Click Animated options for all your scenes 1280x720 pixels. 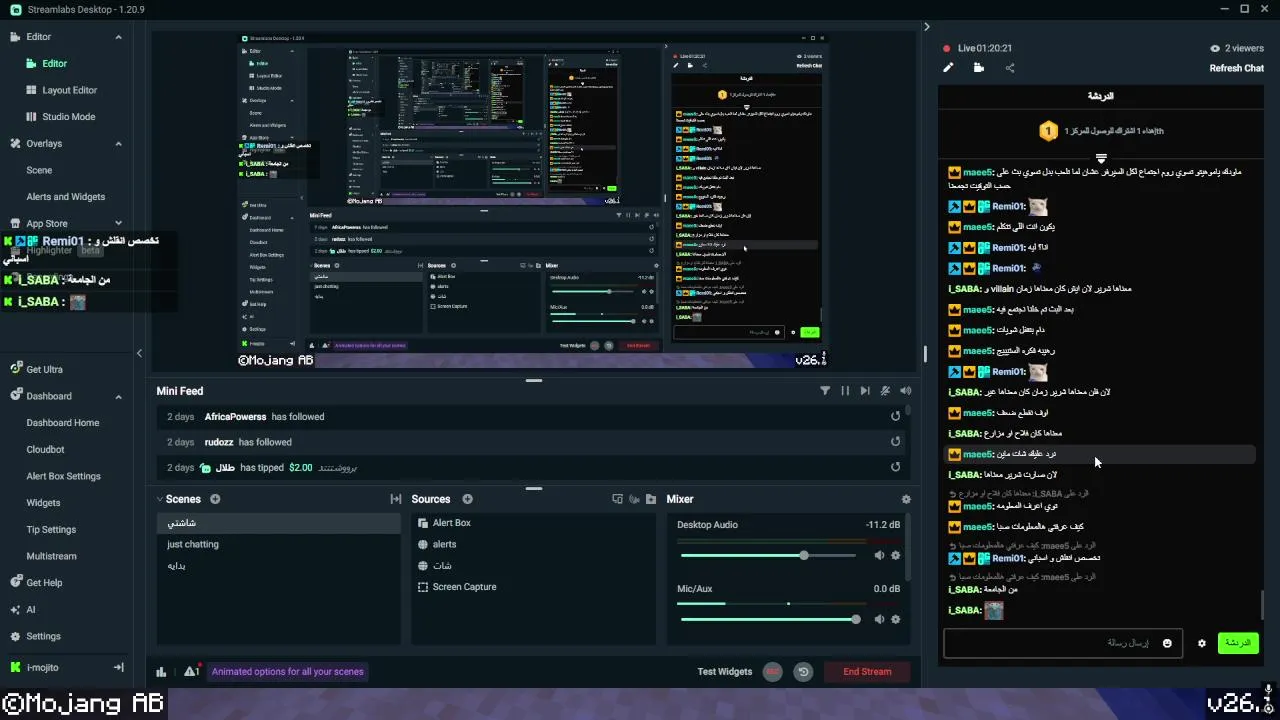click(288, 672)
